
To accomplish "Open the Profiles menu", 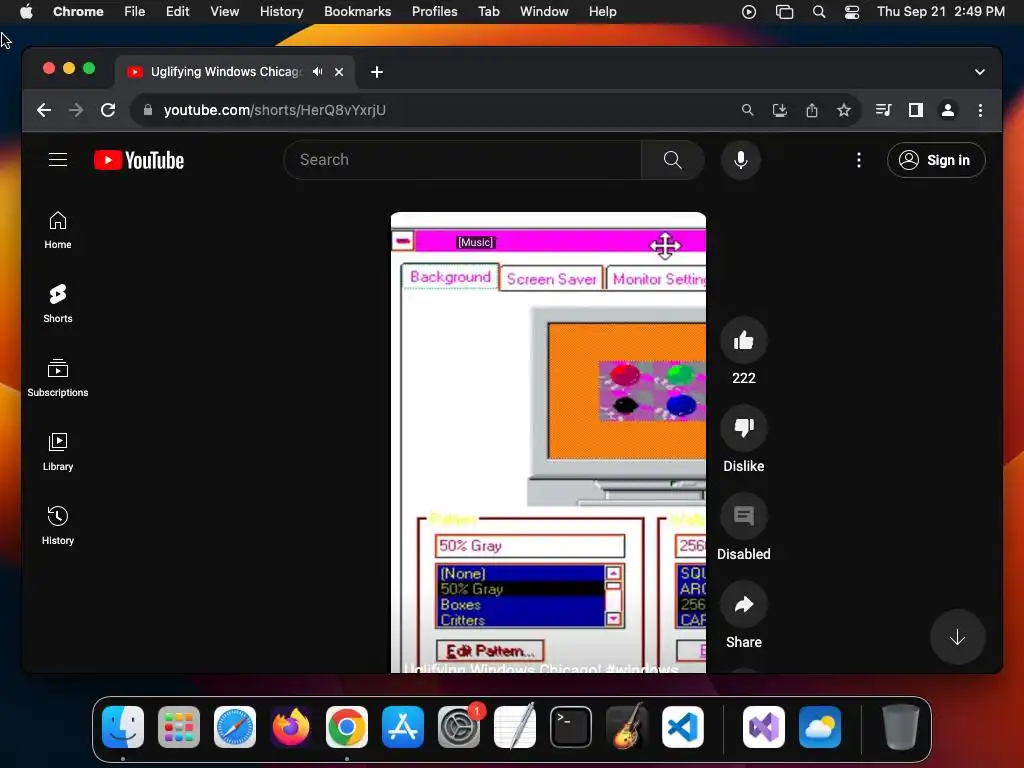I will click(x=435, y=12).
